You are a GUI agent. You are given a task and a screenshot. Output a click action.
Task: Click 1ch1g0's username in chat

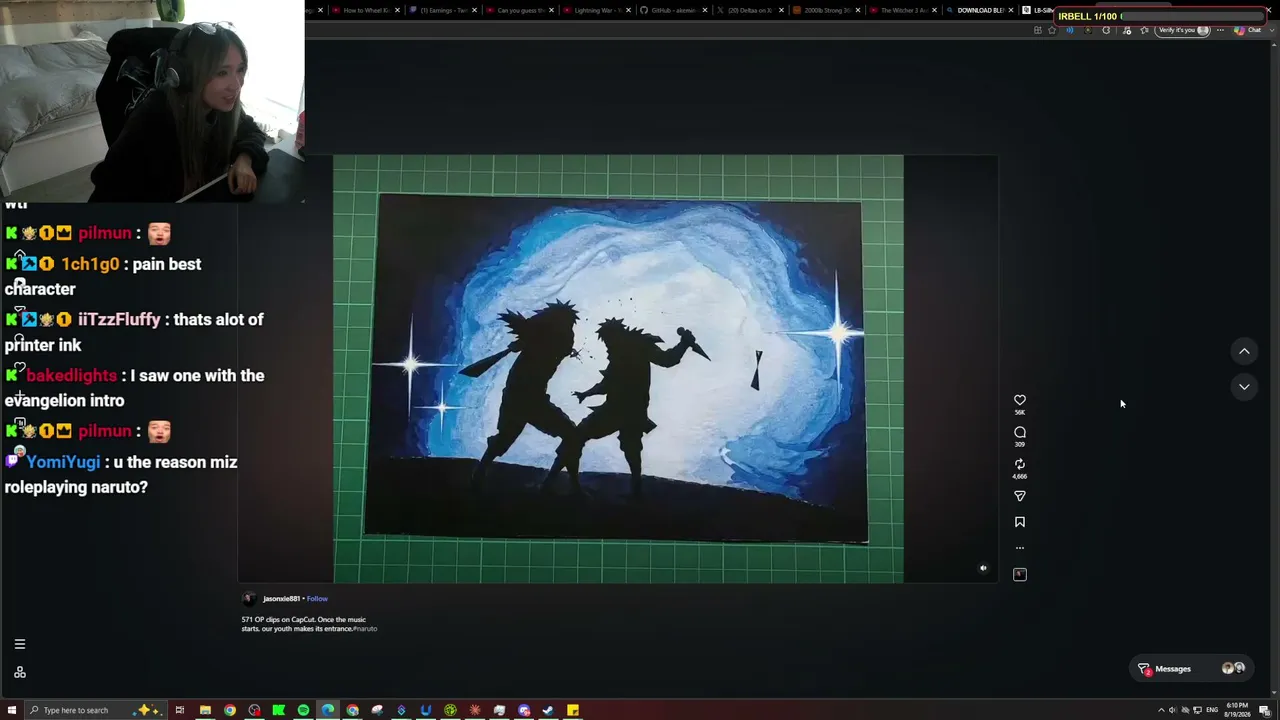pyautogui.click(x=90, y=264)
